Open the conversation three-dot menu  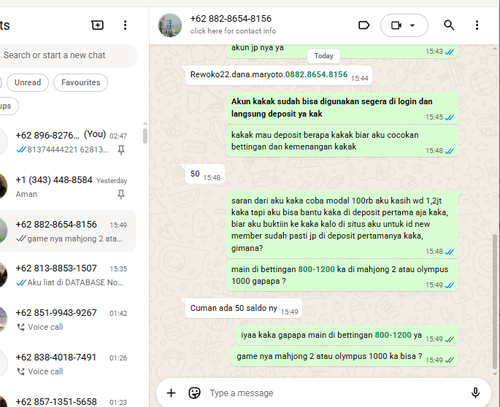tap(477, 25)
